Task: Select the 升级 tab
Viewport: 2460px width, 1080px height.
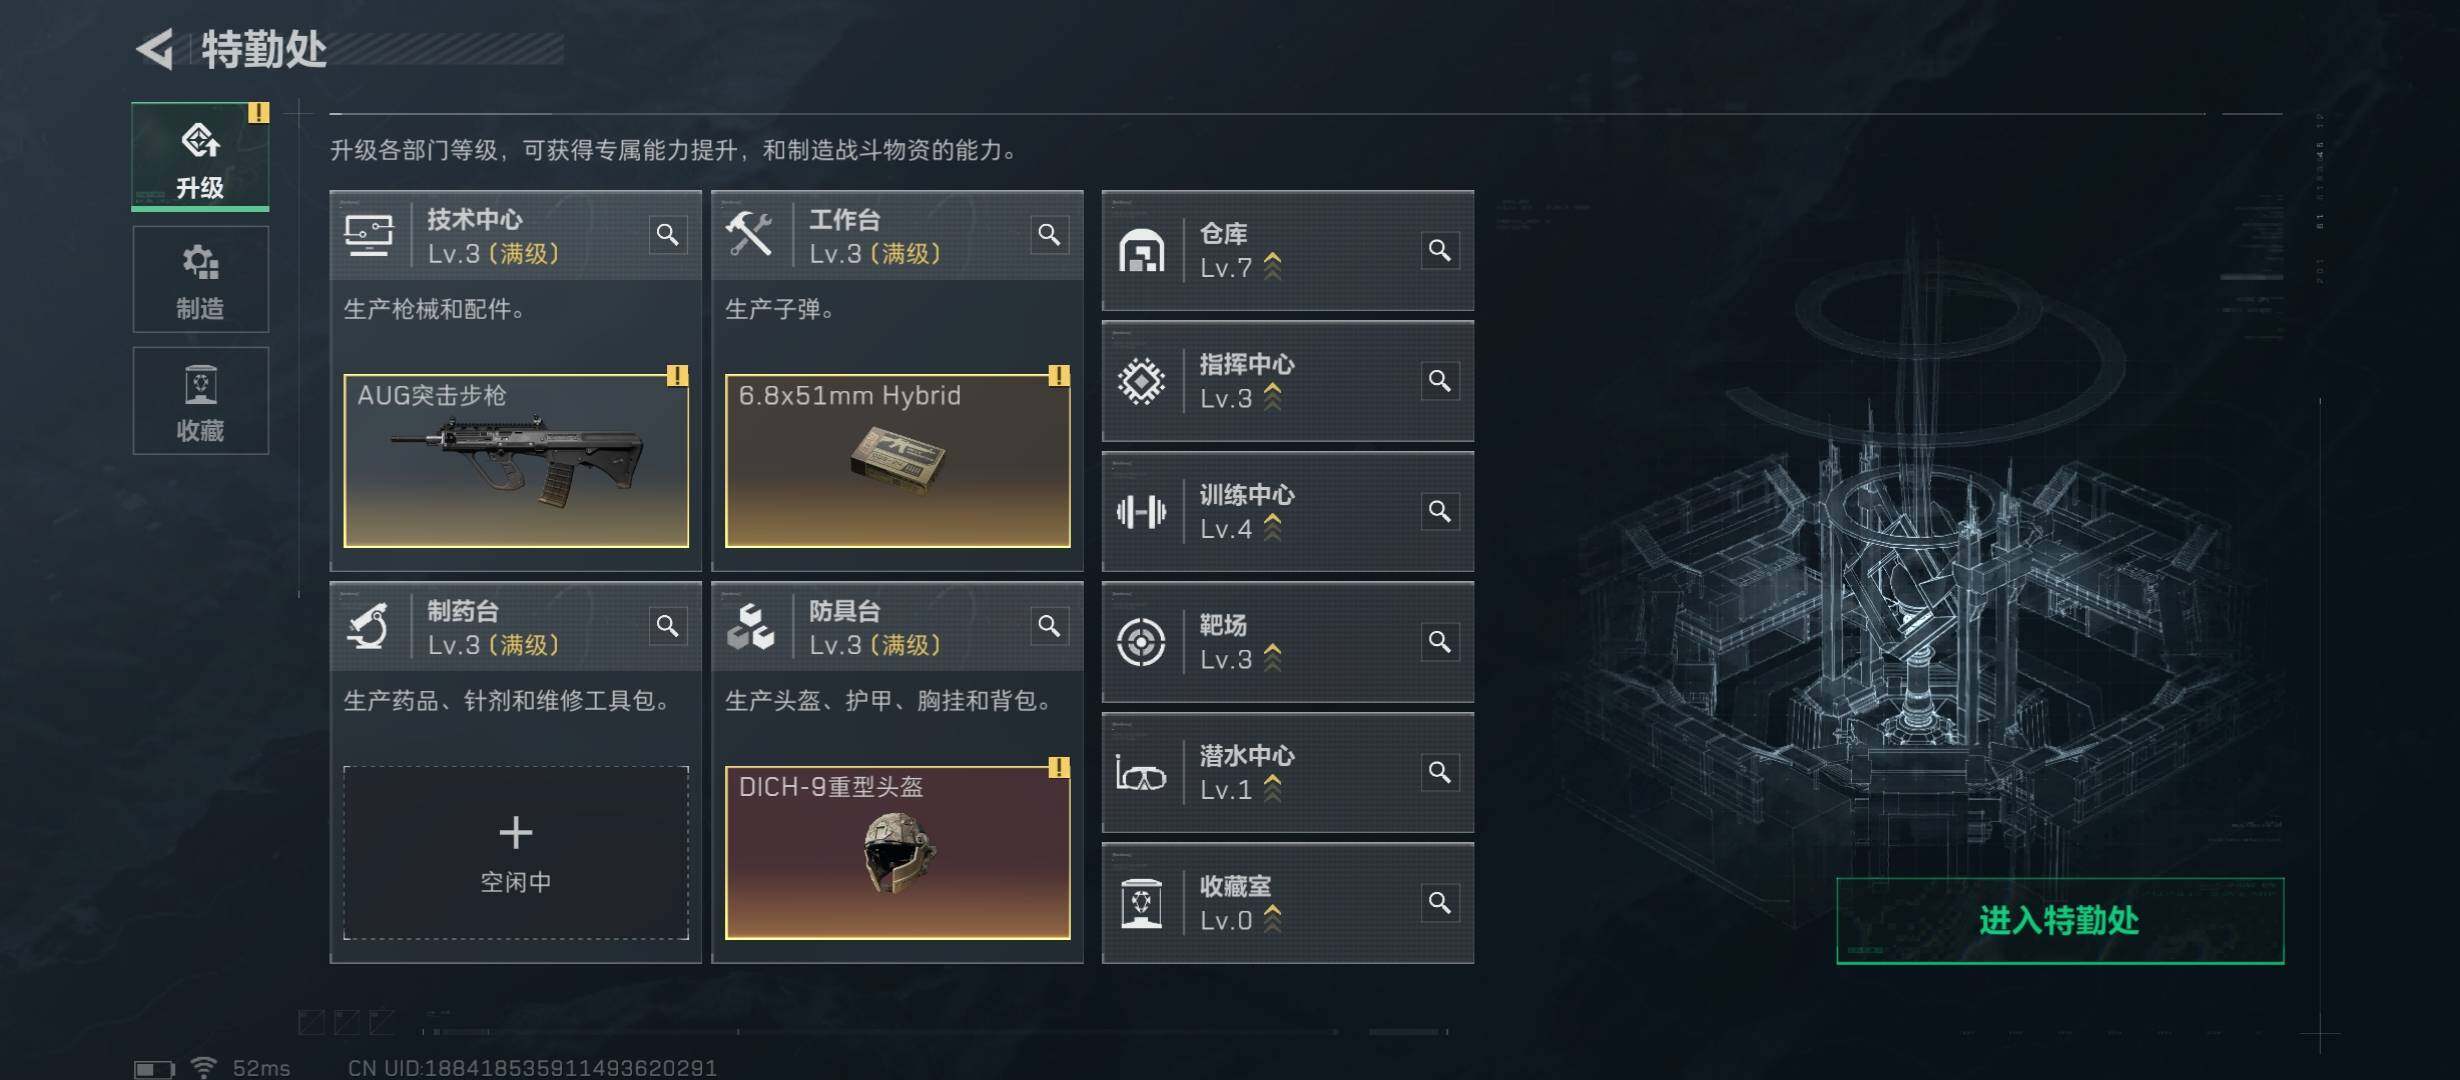Action: pyautogui.click(x=200, y=156)
